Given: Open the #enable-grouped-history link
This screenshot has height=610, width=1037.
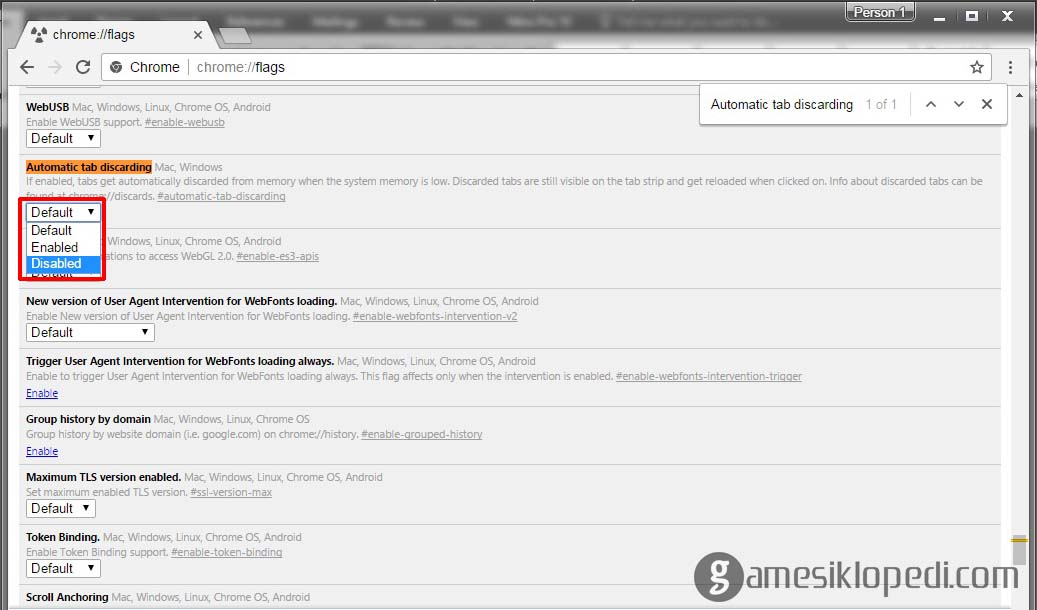Looking at the screenshot, I should pos(422,435).
